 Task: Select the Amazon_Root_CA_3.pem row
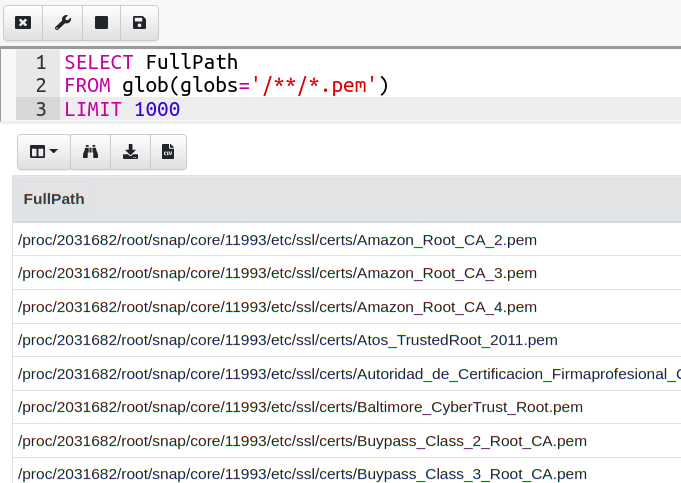pyautogui.click(x=347, y=273)
